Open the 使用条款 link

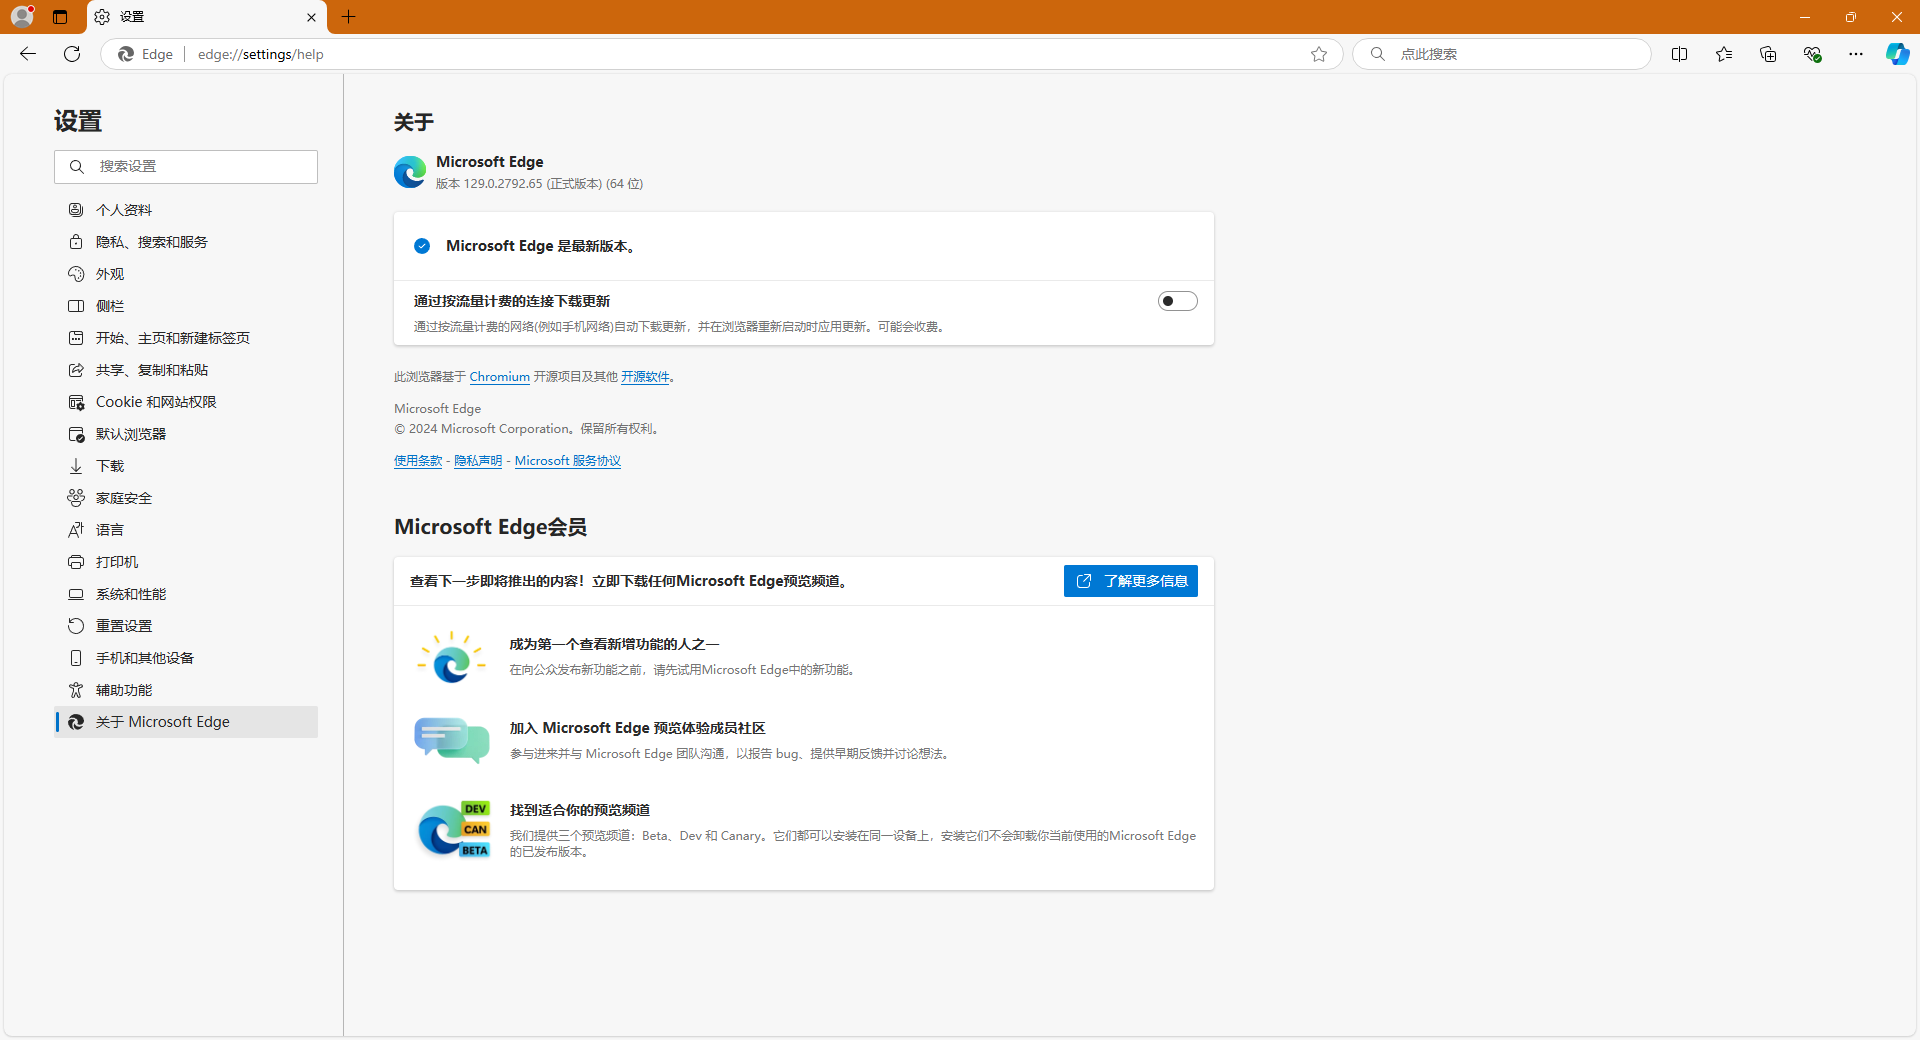pyautogui.click(x=418, y=461)
